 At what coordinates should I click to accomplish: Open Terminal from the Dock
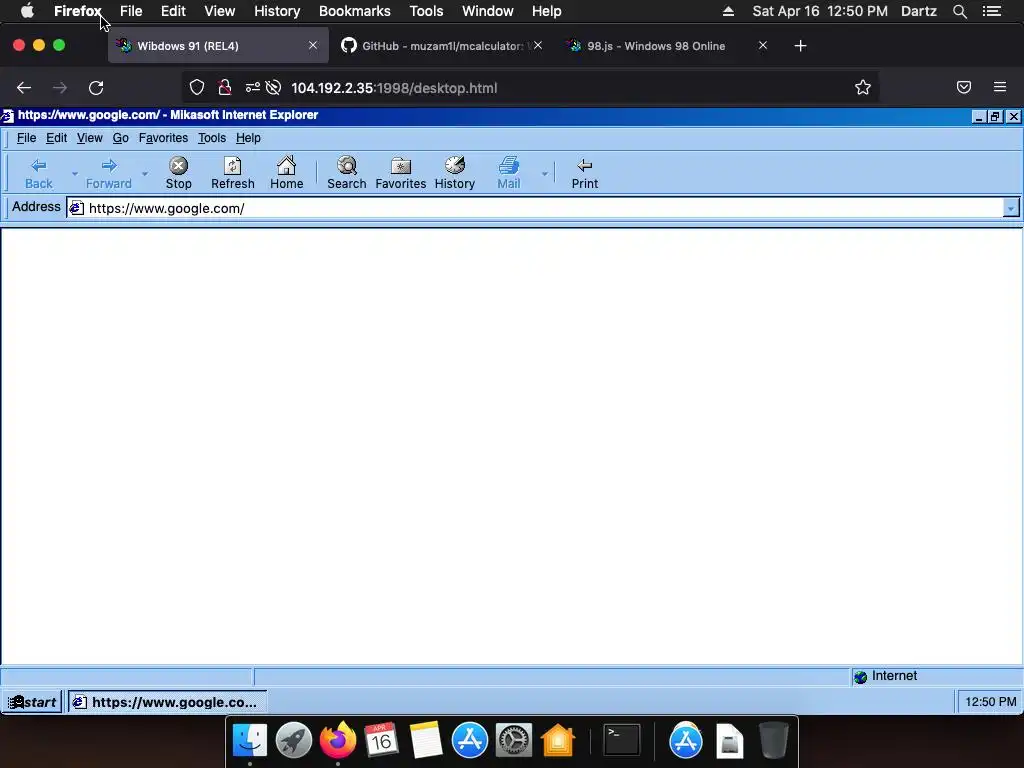[x=622, y=741]
